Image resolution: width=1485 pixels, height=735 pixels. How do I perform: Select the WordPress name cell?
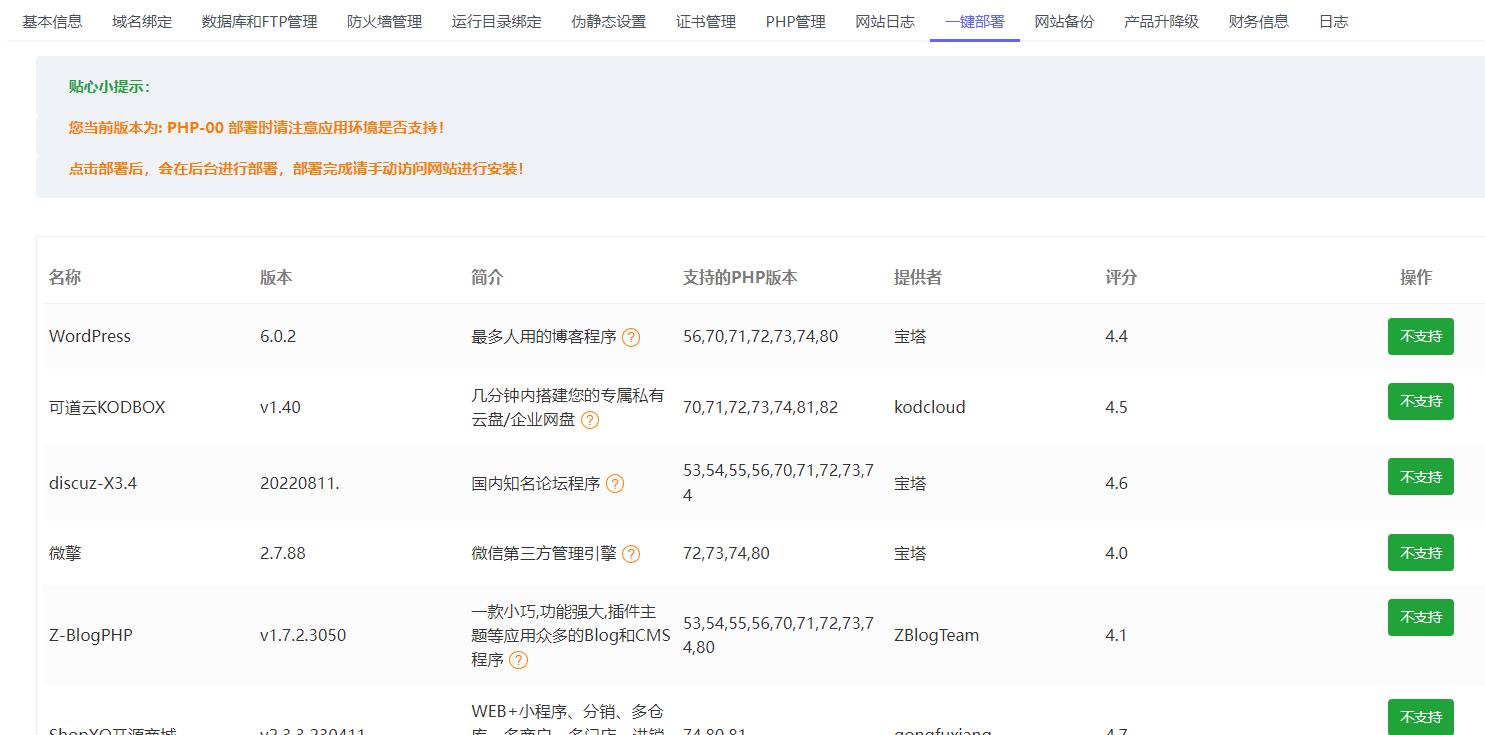tap(90, 336)
